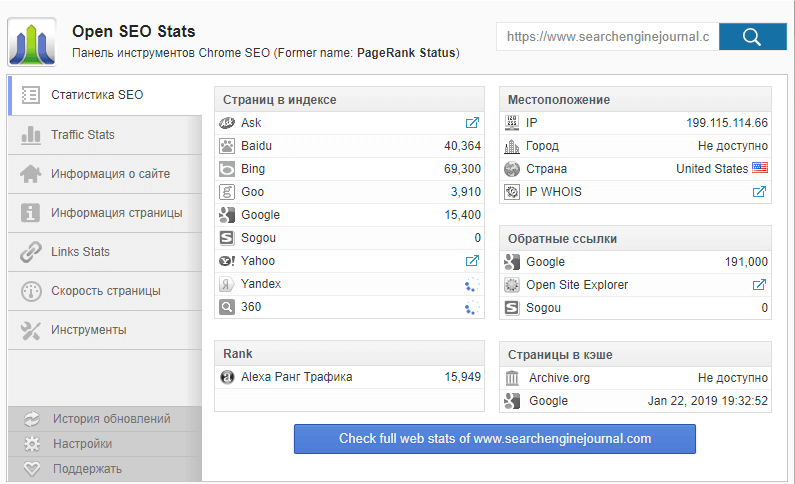Open Yahoo indexed pages external link
Image resolution: width=795 pixels, height=484 pixels.
(x=472, y=260)
